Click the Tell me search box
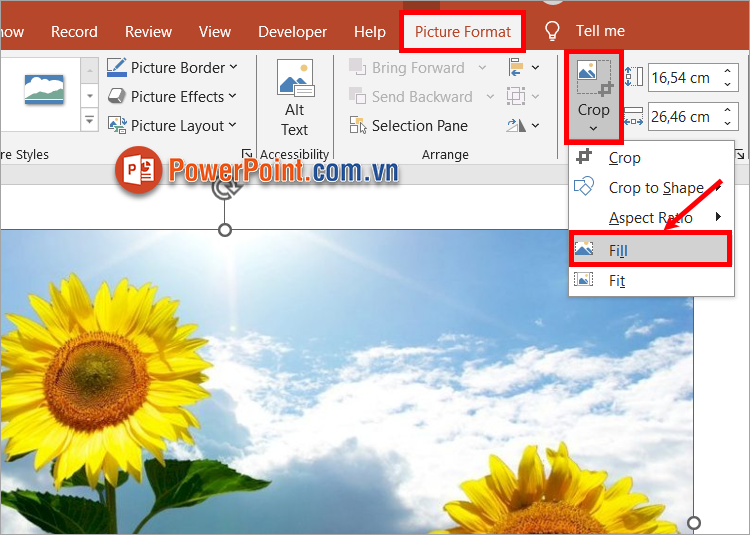 (600, 31)
